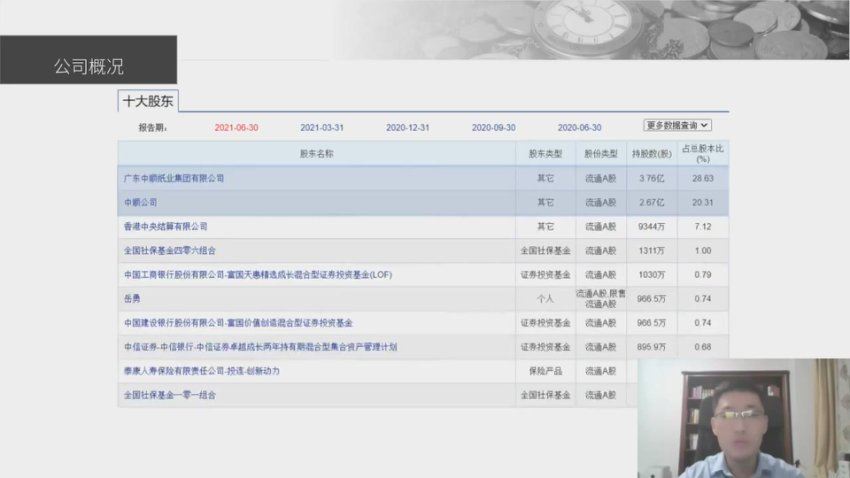
Task: Open the 泰康人寿保险 投连-创新动力 link
Action: [202, 371]
